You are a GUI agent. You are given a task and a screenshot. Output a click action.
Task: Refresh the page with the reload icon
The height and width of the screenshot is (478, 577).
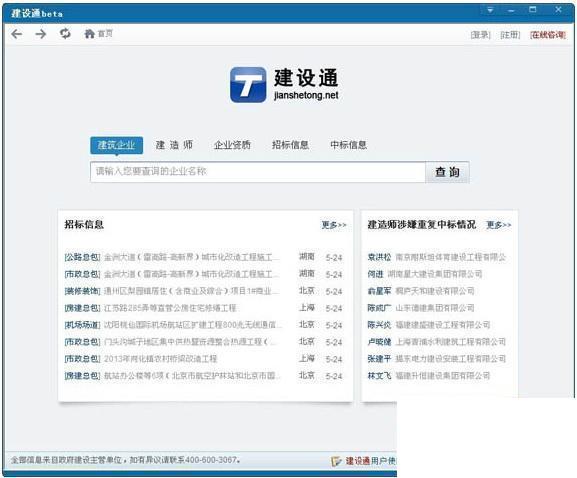tap(65, 34)
